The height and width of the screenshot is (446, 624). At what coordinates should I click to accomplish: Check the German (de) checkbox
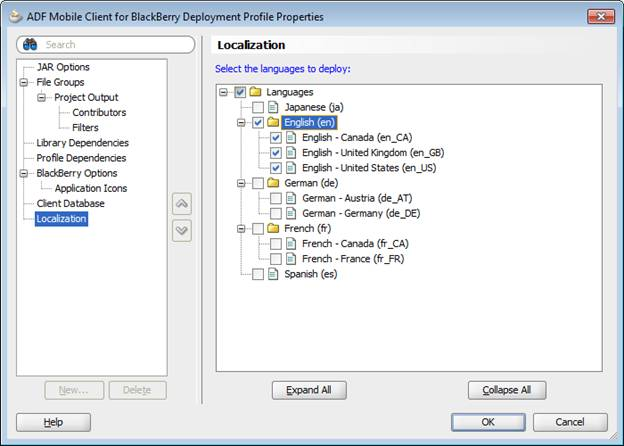[x=258, y=183]
